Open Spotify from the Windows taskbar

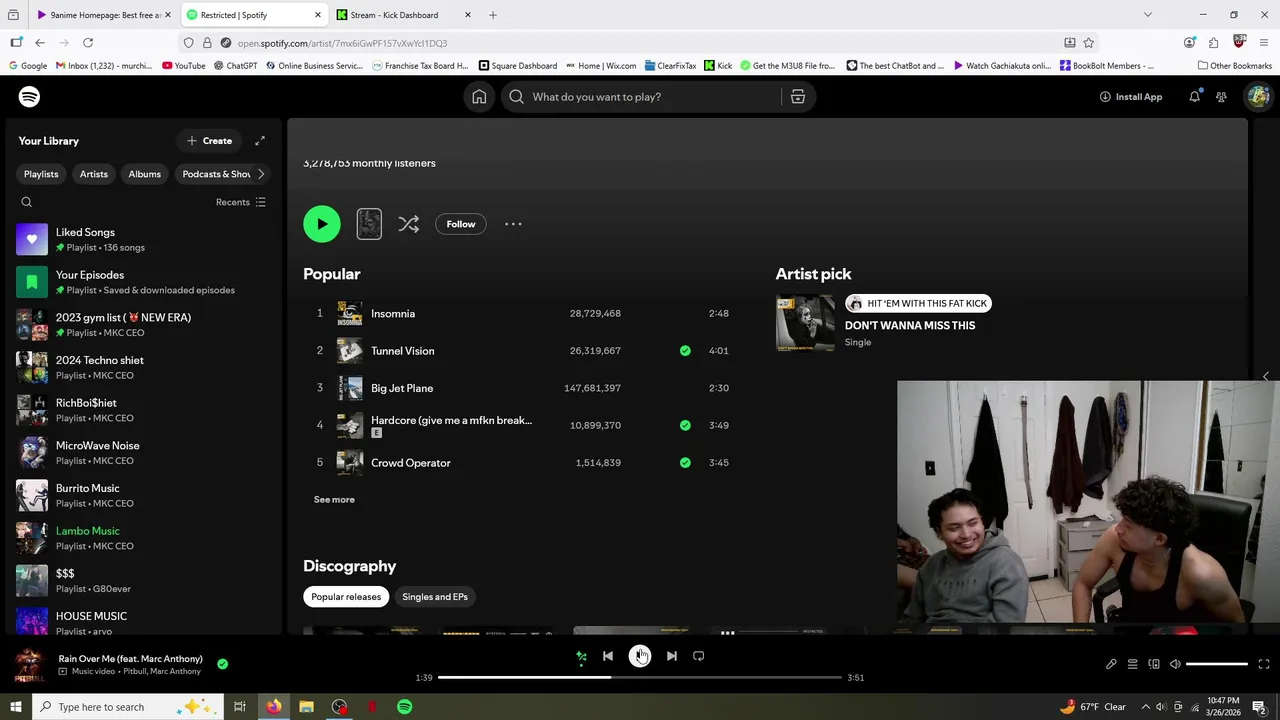click(x=405, y=707)
